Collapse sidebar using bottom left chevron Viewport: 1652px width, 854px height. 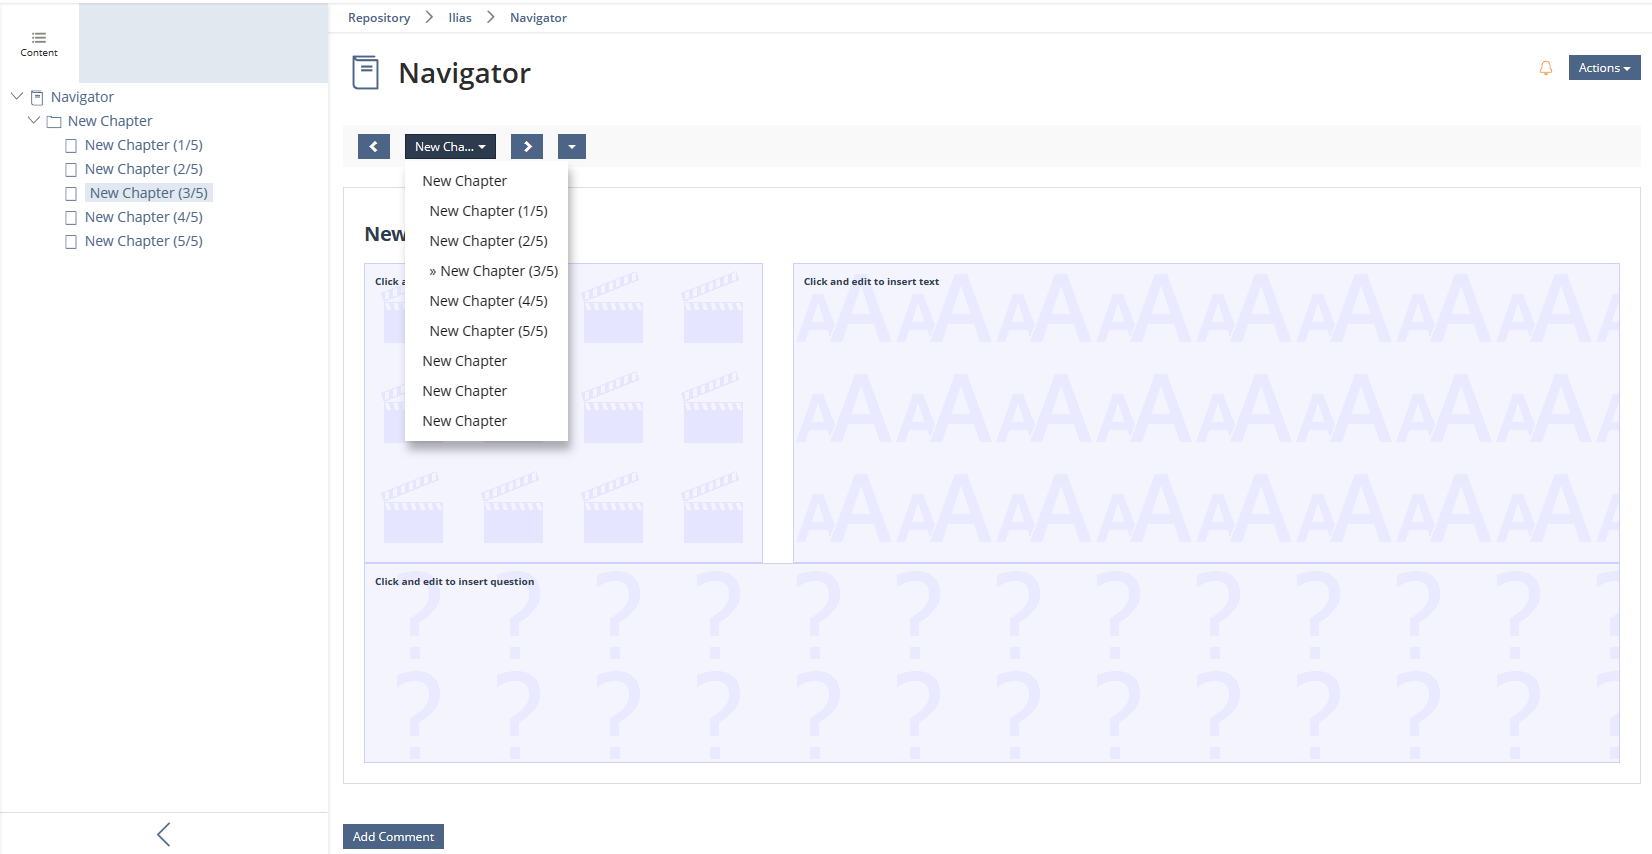click(164, 834)
